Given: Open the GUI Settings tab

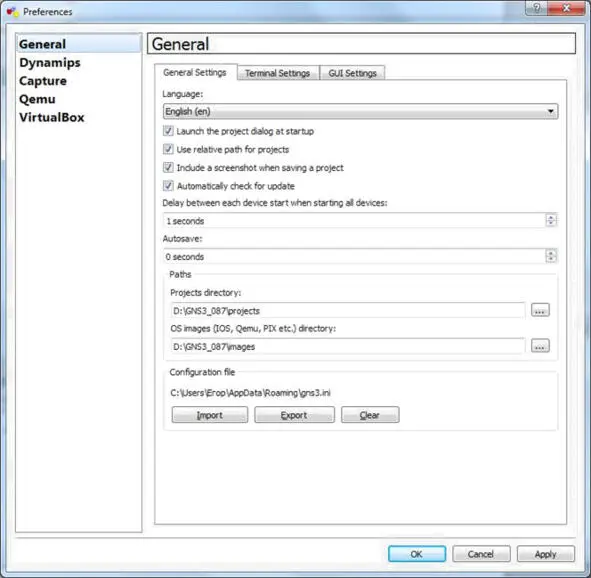Looking at the screenshot, I should click(x=352, y=73).
